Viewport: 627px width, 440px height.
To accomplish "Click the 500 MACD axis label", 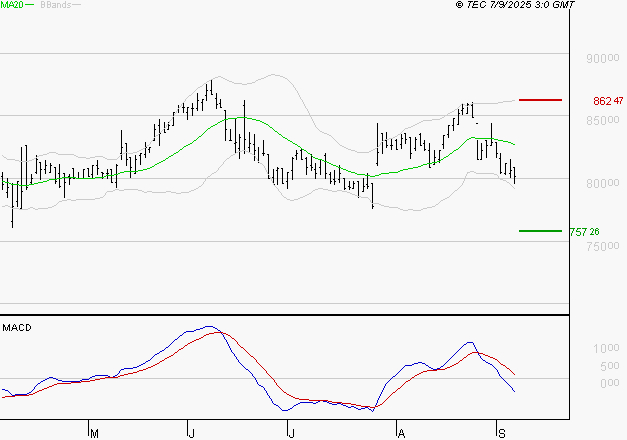I will pos(609,366).
